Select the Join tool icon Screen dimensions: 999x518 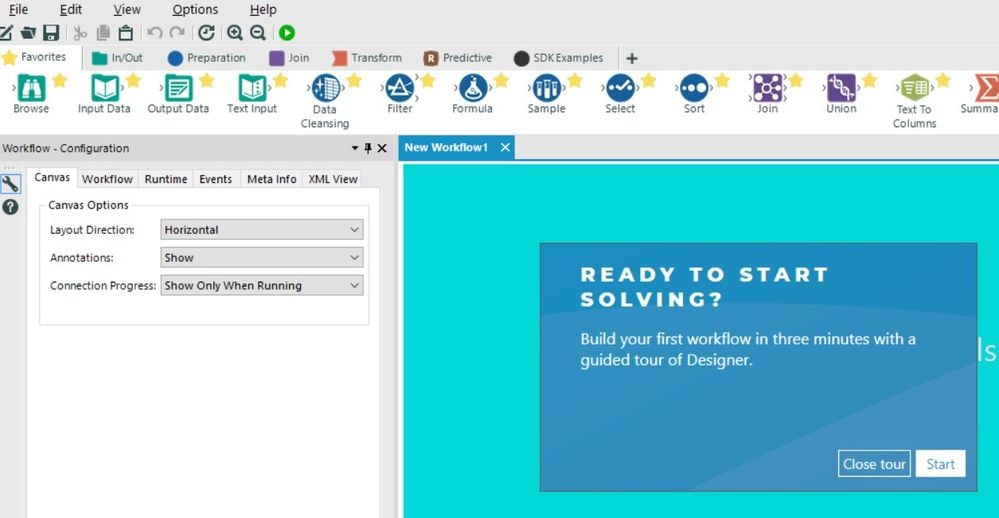tap(767, 88)
